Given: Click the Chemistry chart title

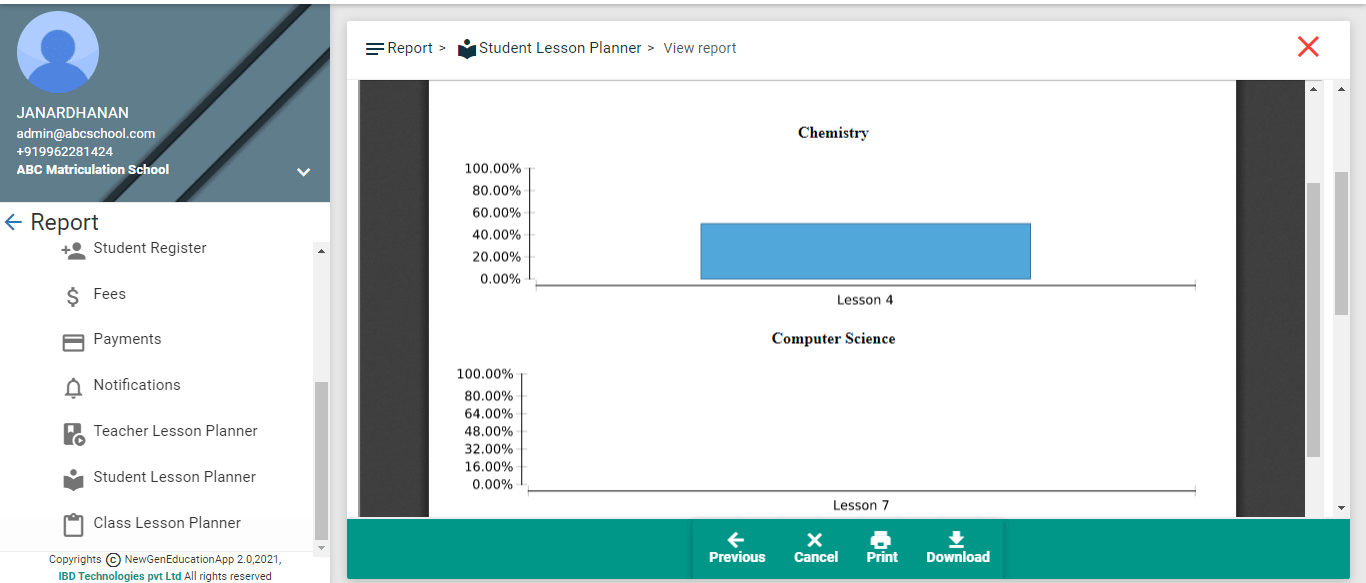Looking at the screenshot, I should coord(833,133).
